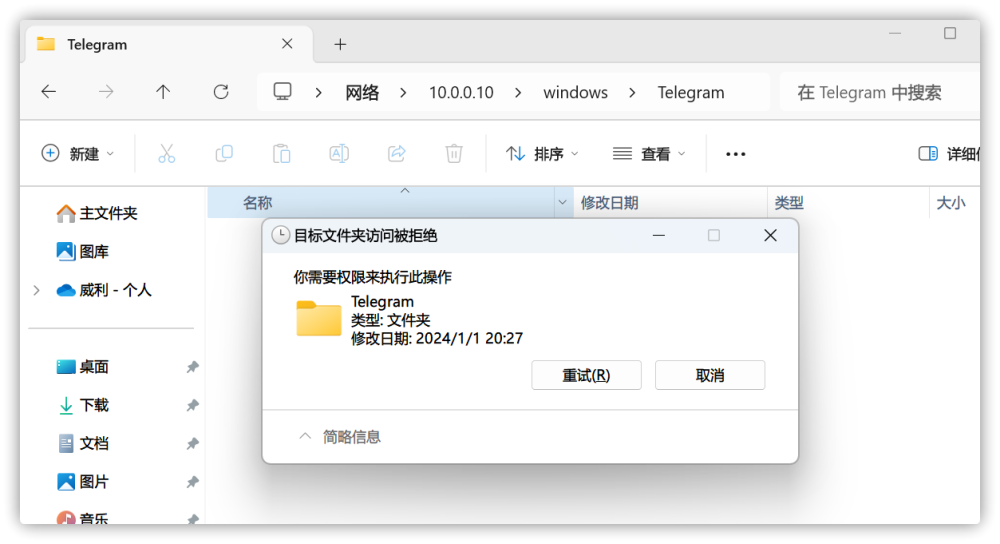Open 威利 - 个人 OneDrive in sidebar
Screen dimensions: 1000x544
click(105, 290)
